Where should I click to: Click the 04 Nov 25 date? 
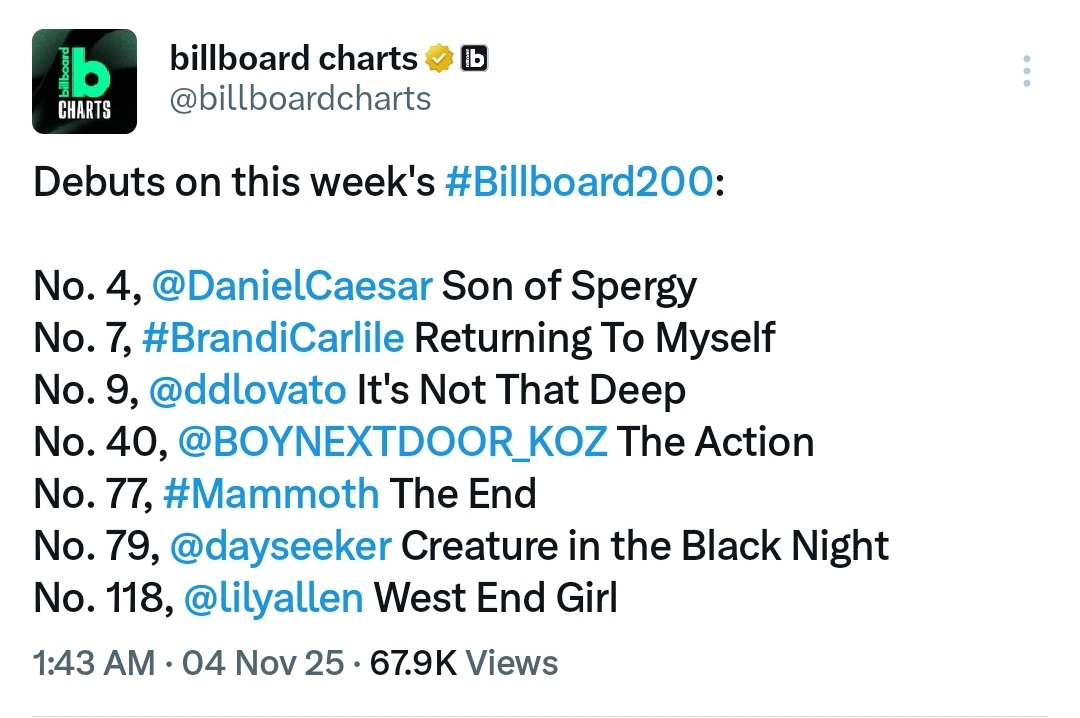[263, 662]
